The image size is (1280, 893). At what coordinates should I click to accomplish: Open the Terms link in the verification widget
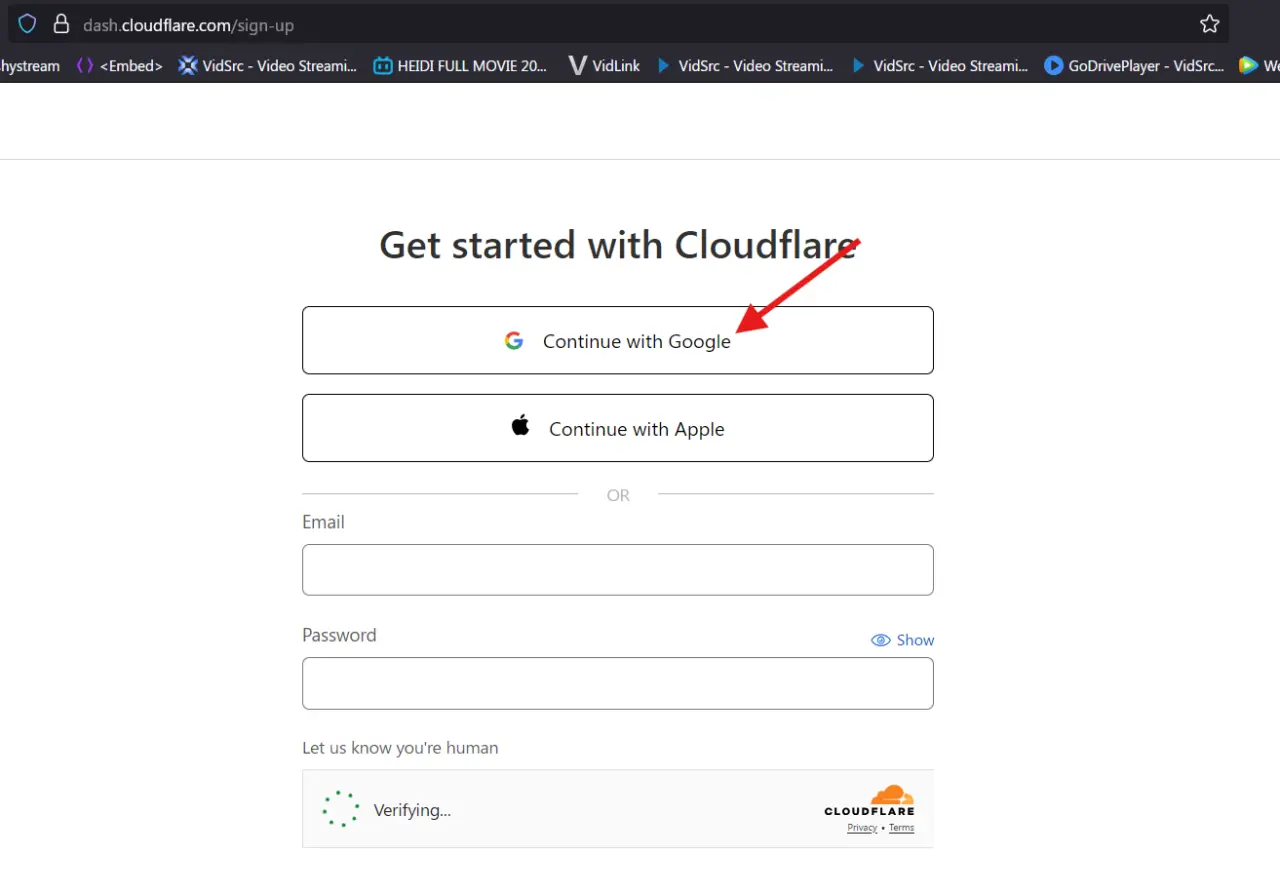click(901, 828)
